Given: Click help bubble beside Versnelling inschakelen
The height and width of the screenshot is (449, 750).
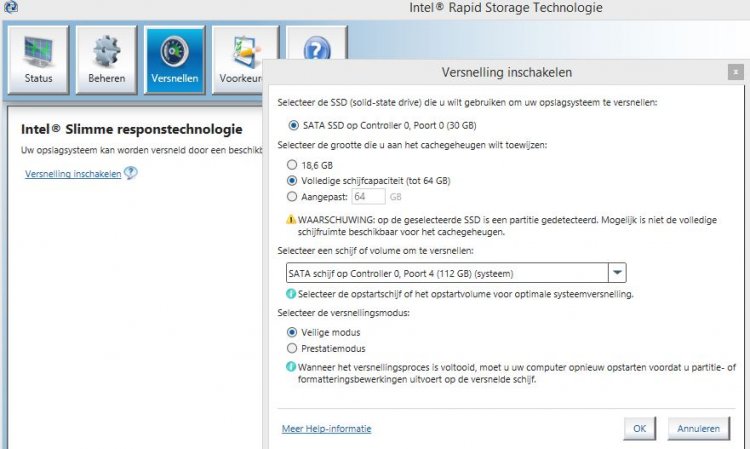Looking at the screenshot, I should 131,173.
